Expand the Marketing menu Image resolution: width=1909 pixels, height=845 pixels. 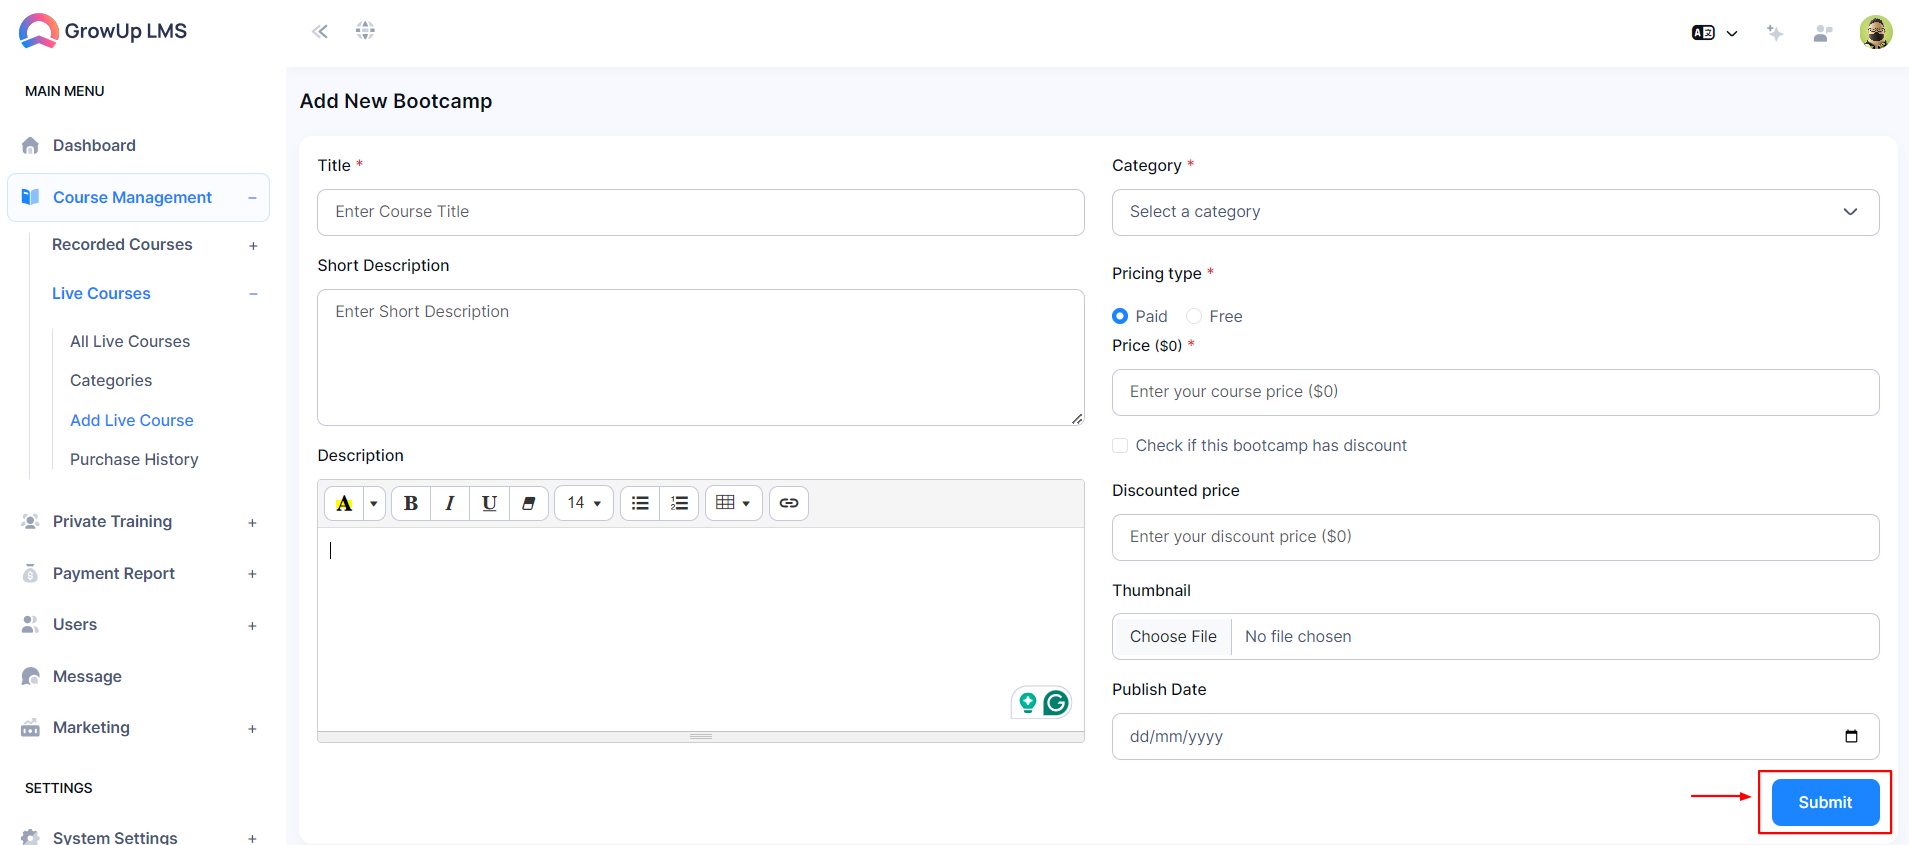(x=252, y=728)
